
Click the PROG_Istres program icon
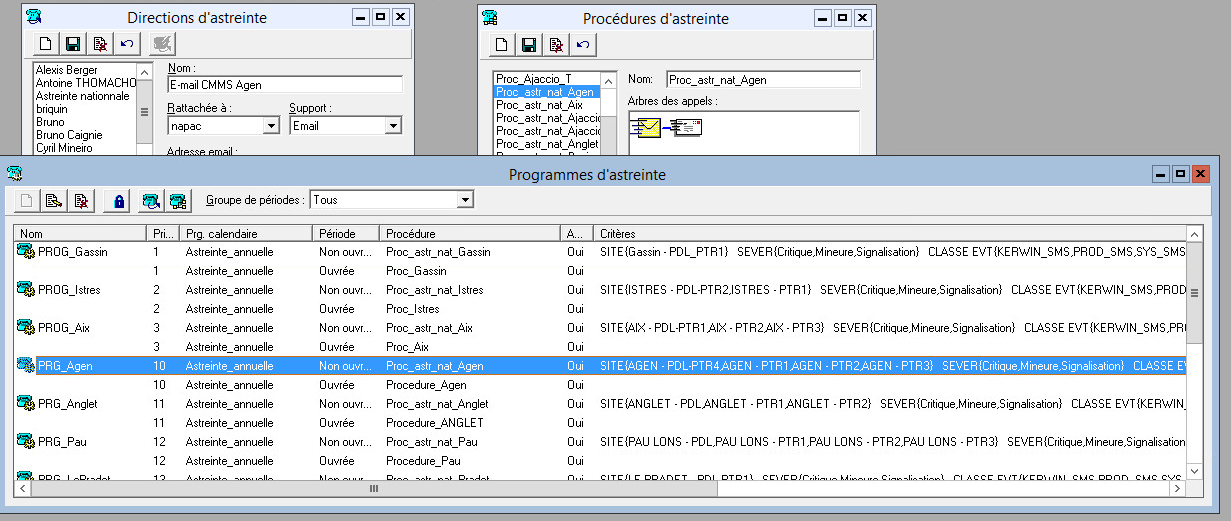pos(25,290)
